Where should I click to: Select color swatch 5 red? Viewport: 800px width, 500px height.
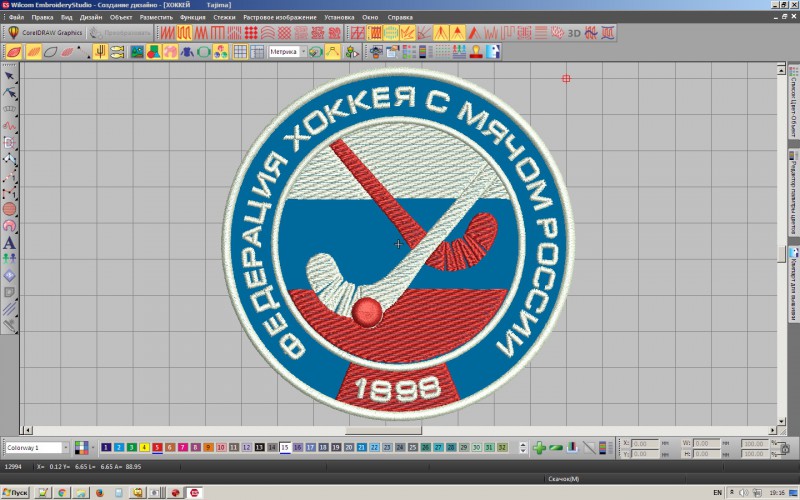click(x=157, y=447)
